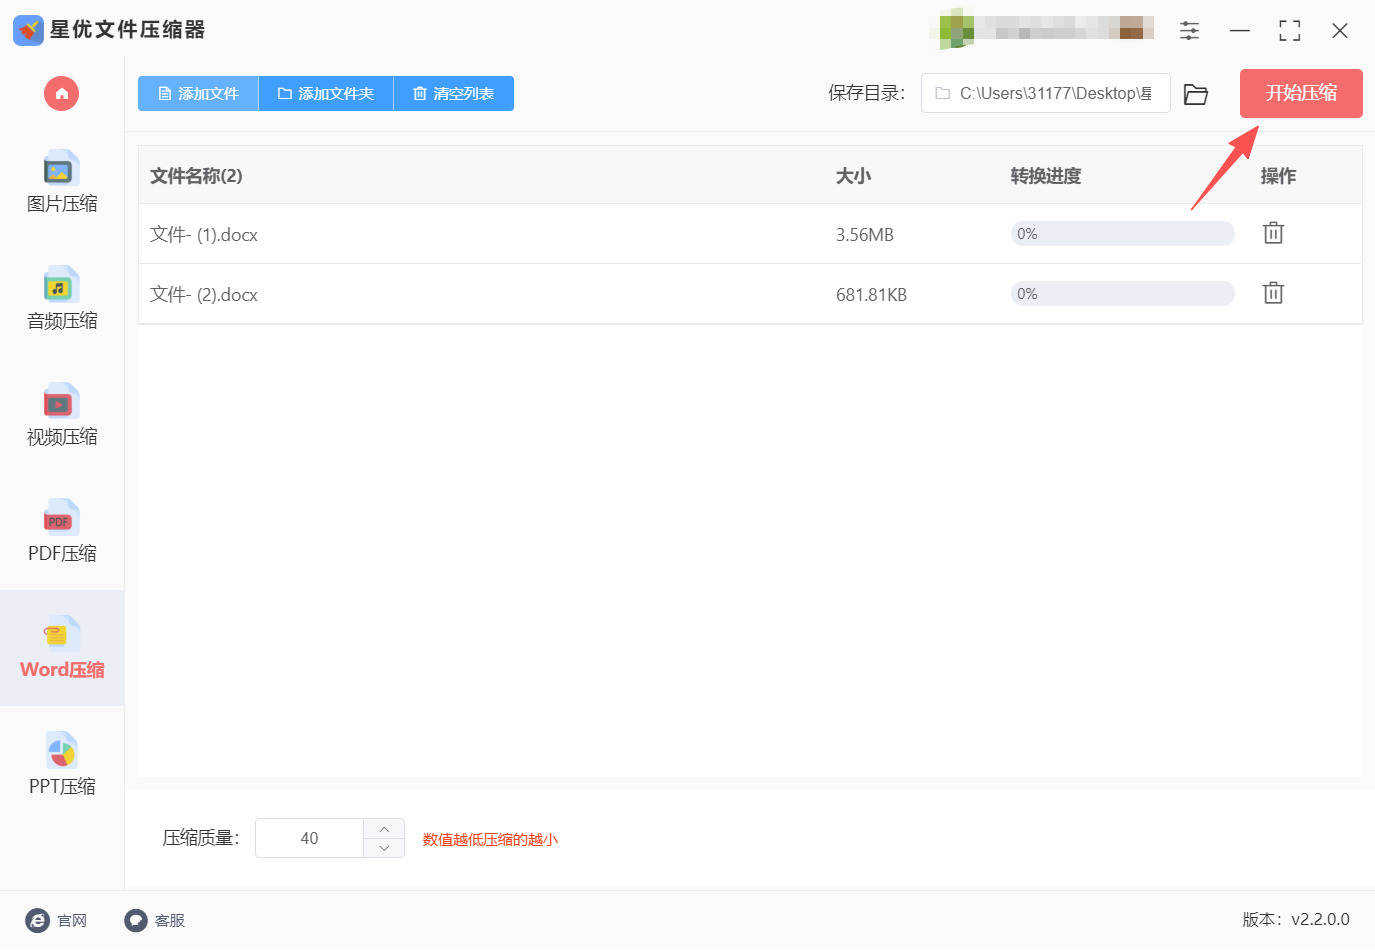Viewport: 1375px width, 950px height.
Task: Click the 添加文件 toolbar button
Action: 197,93
